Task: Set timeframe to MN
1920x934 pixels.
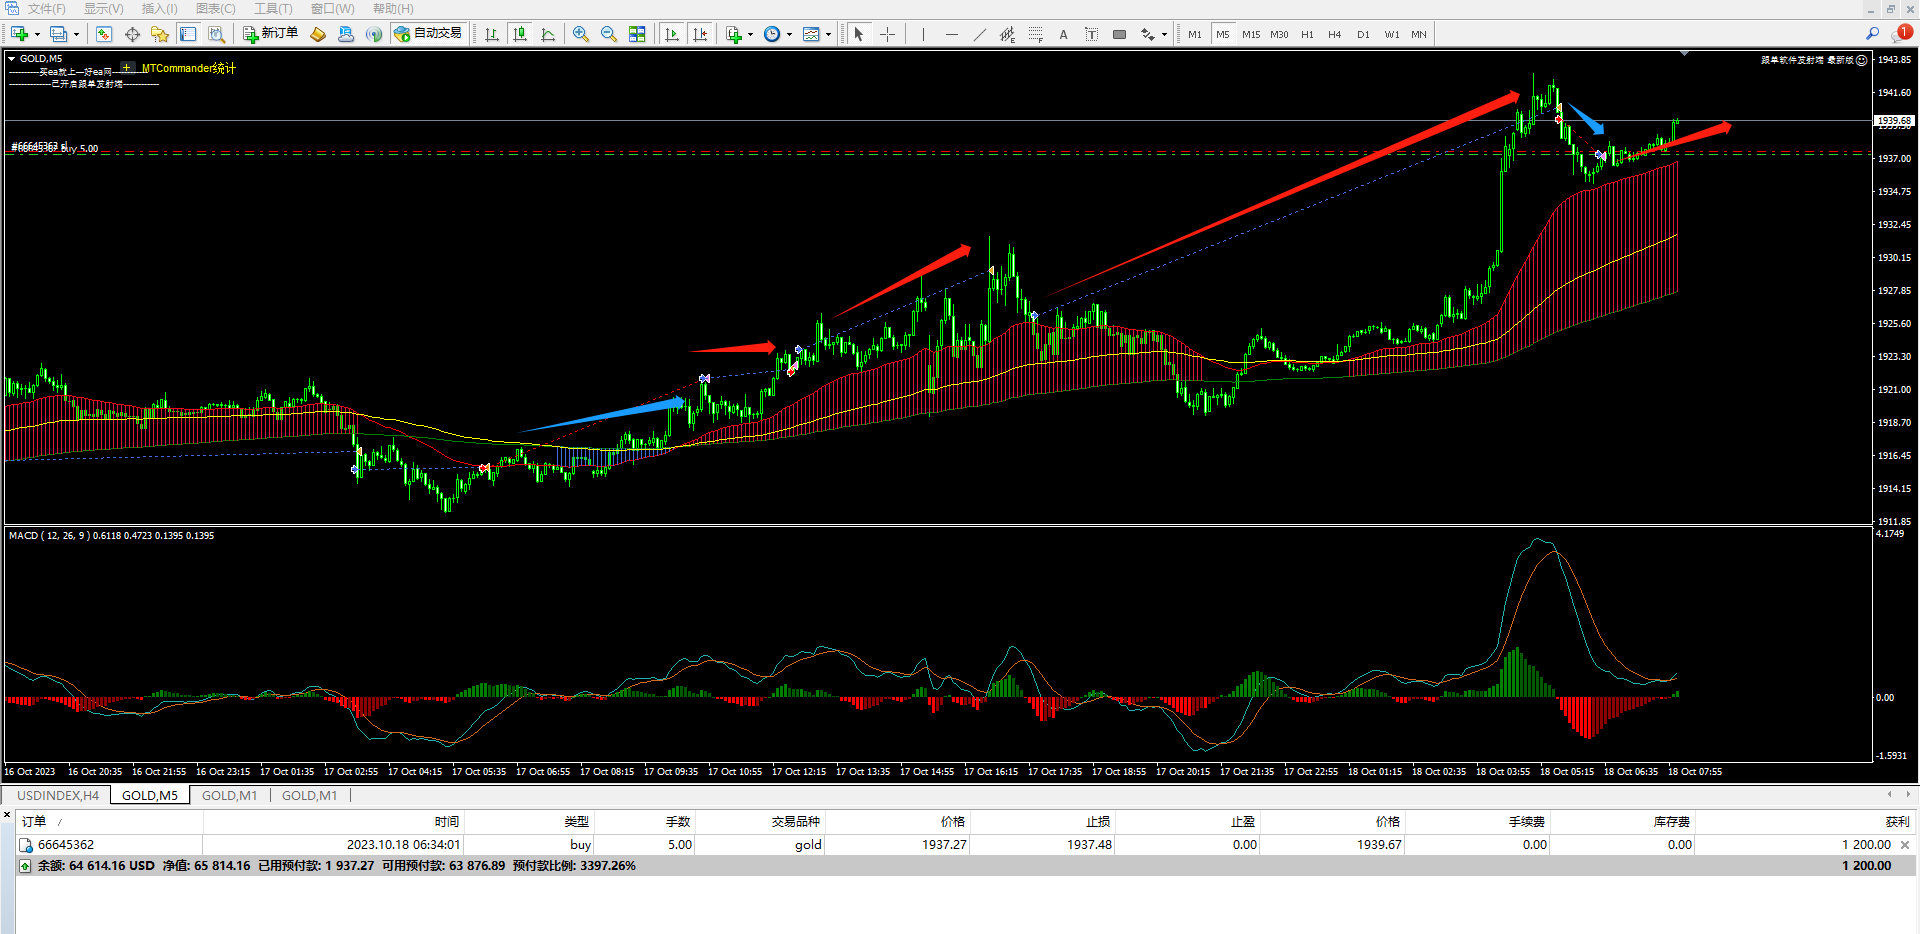Action: [1419, 34]
